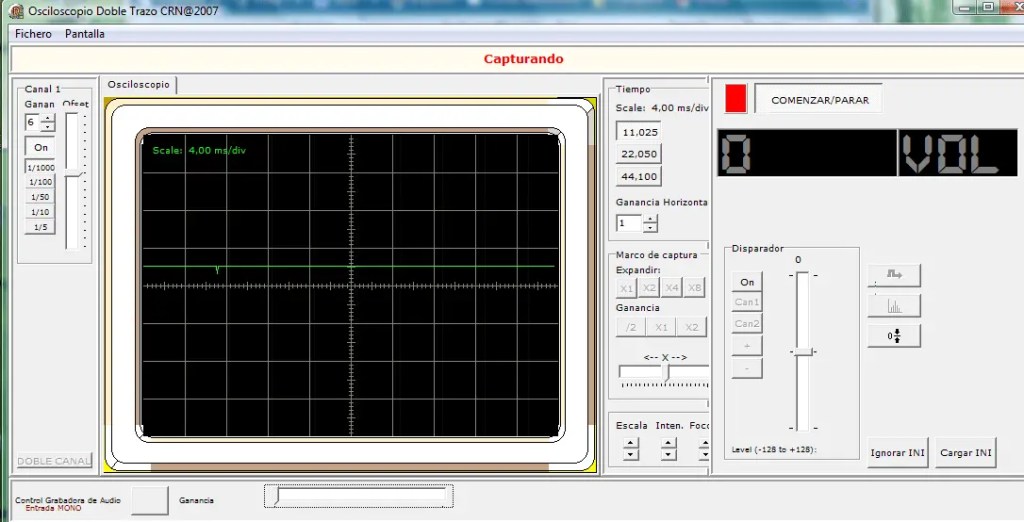Image resolution: width=1024 pixels, height=522 pixels.
Task: Click the blank audio recorder control button
Action: click(x=150, y=500)
